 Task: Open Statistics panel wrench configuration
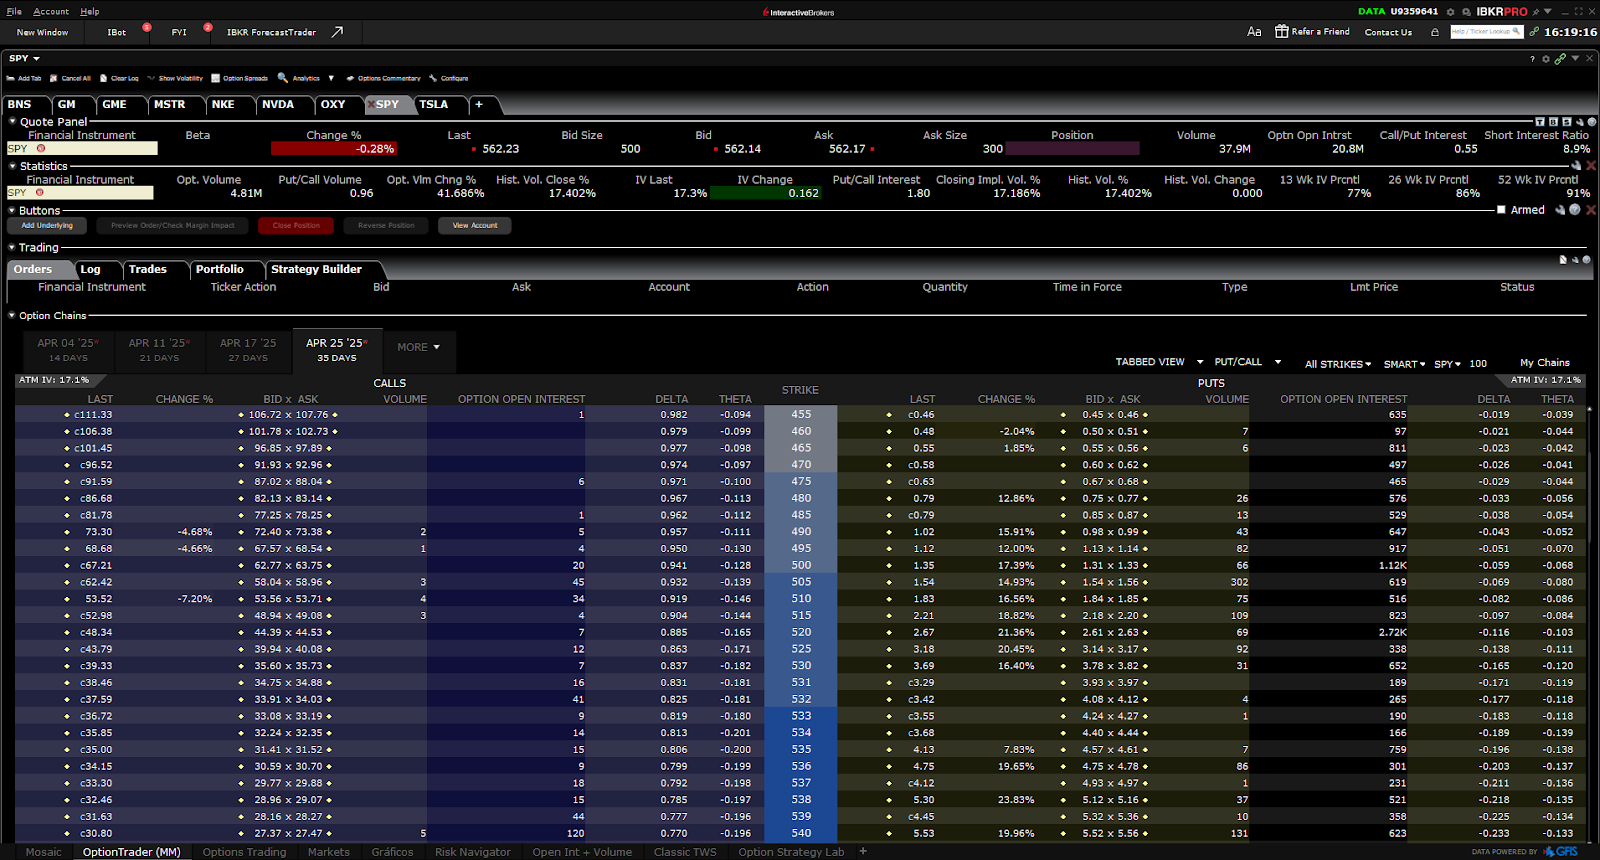[x=1577, y=166]
